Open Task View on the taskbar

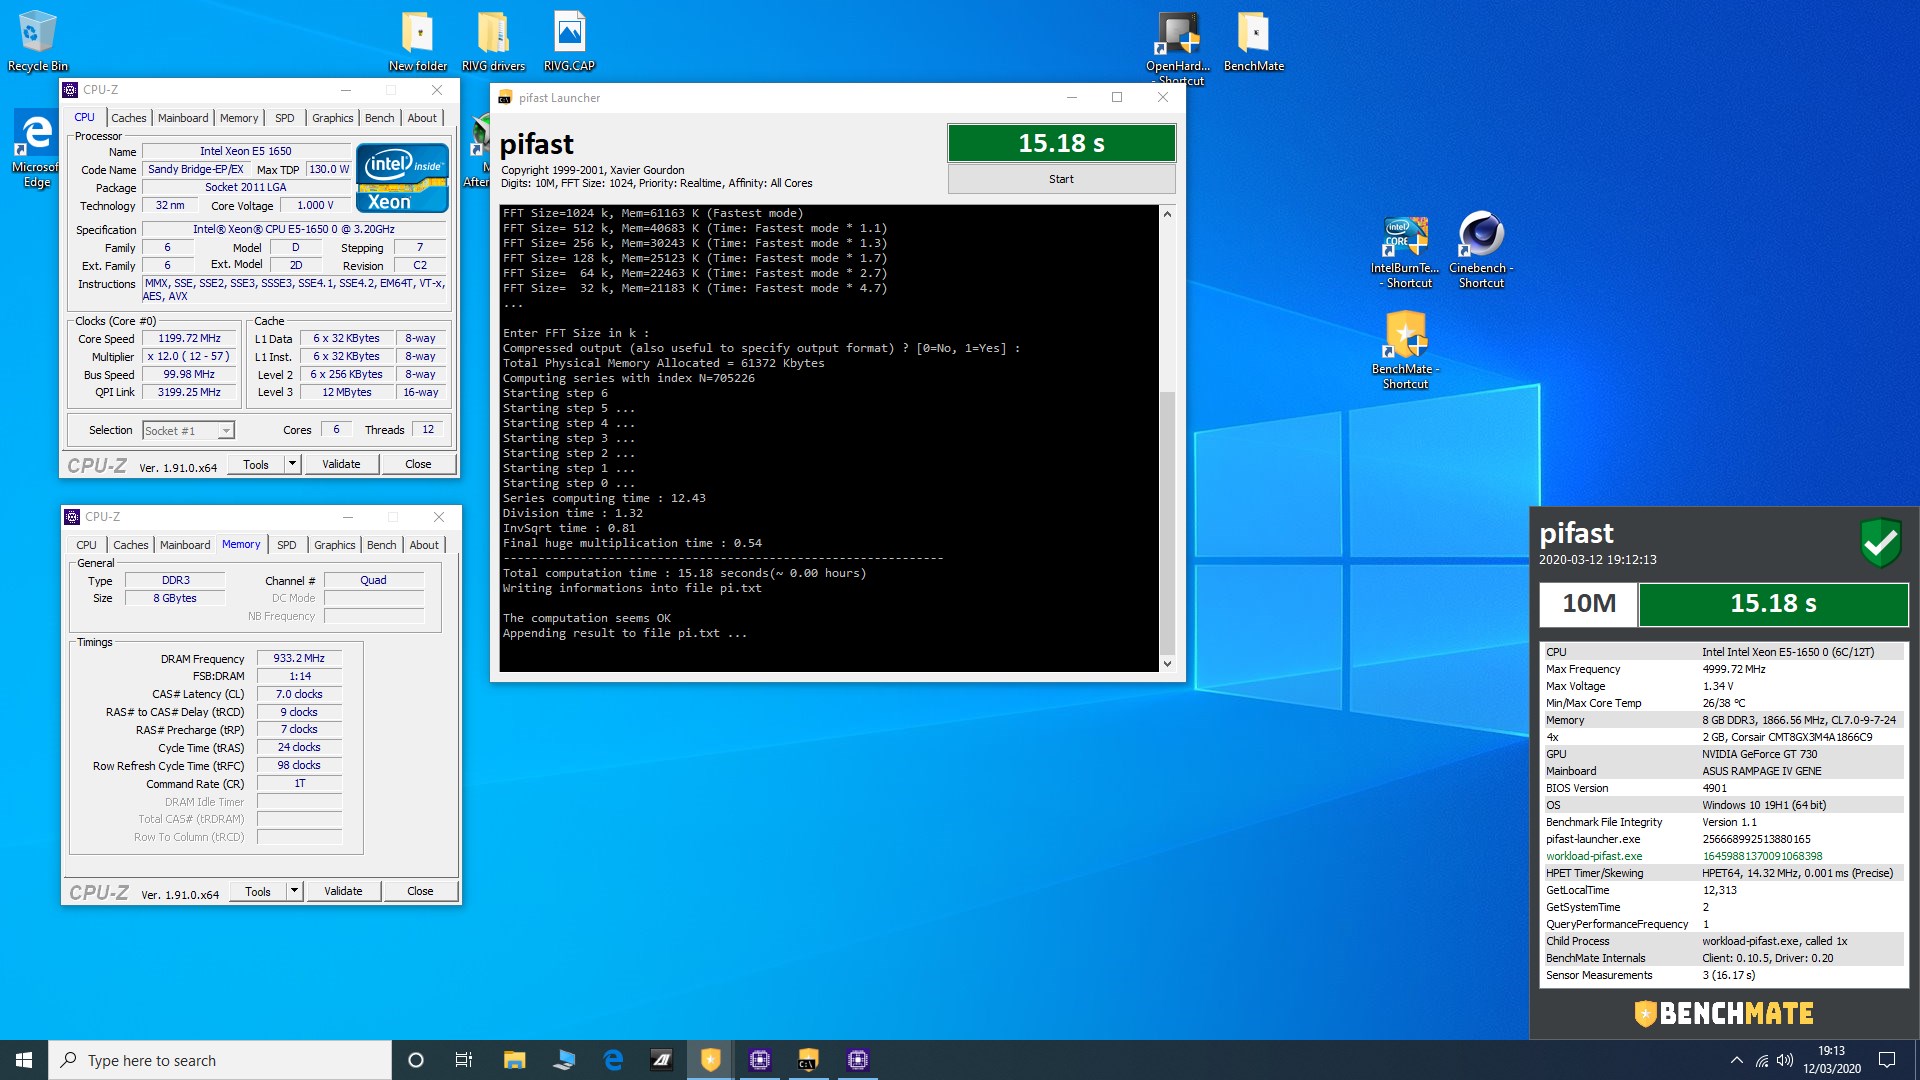pos(464,1060)
